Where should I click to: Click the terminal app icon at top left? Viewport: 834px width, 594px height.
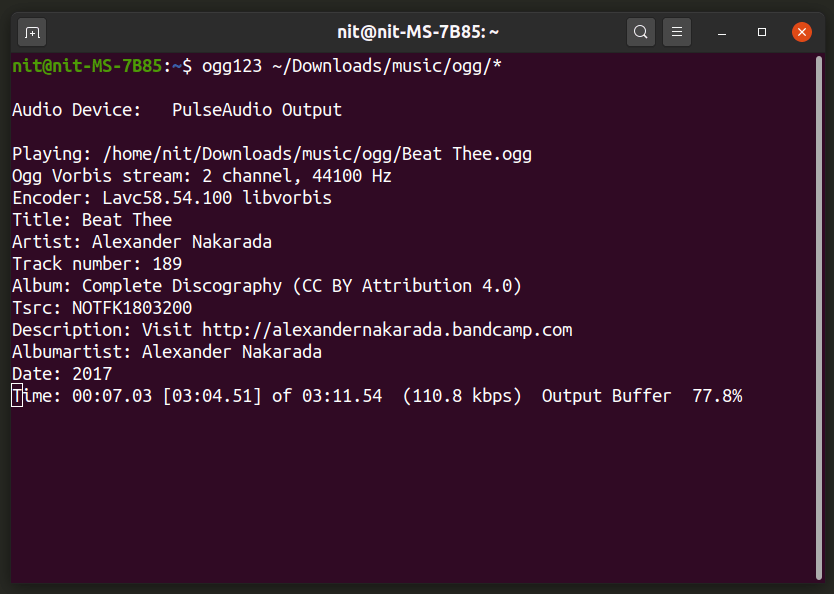[31, 31]
